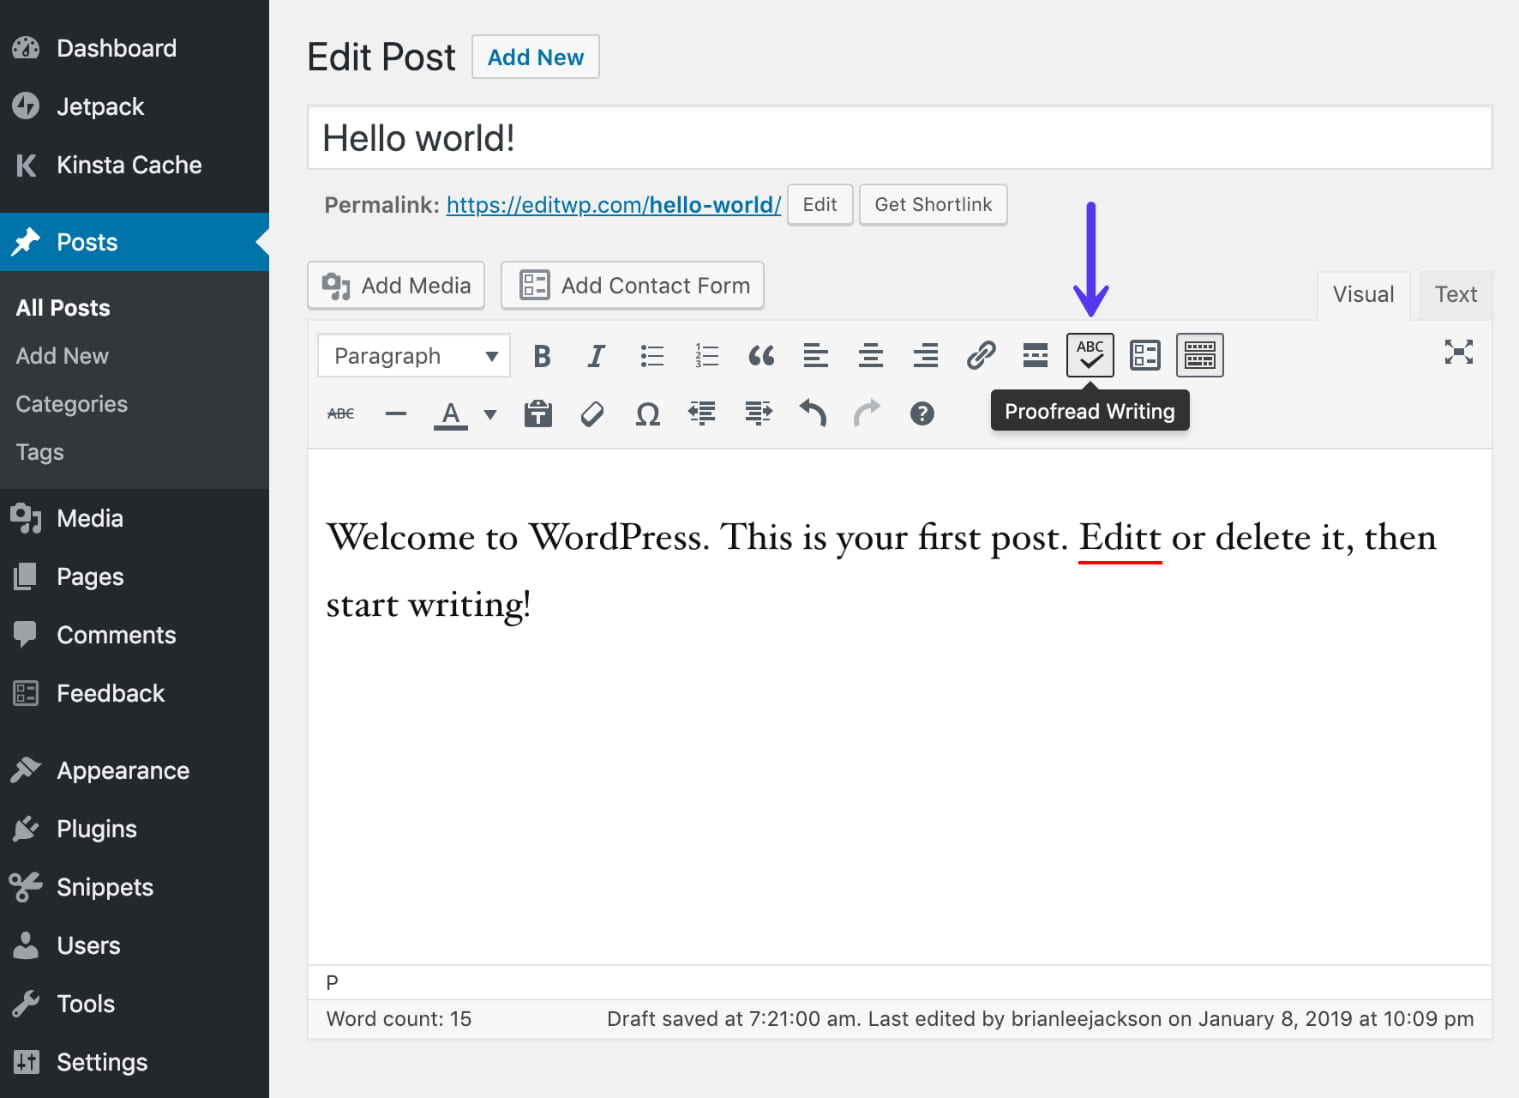
Task: Select the Italic formatting icon
Action: point(597,355)
